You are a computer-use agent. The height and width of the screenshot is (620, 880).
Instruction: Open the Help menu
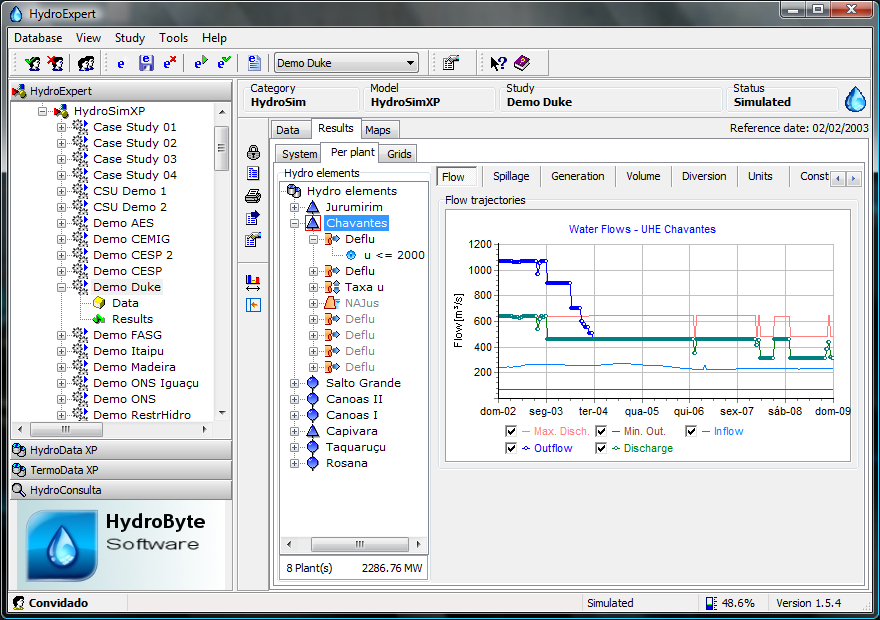(214, 38)
